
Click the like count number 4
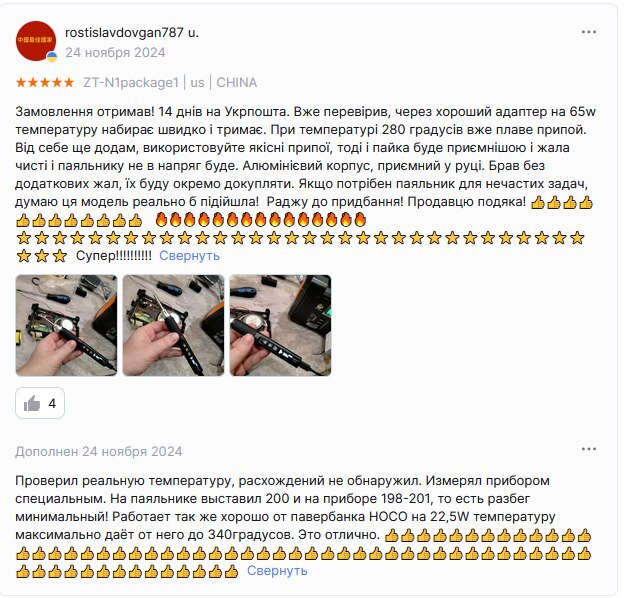(52, 403)
